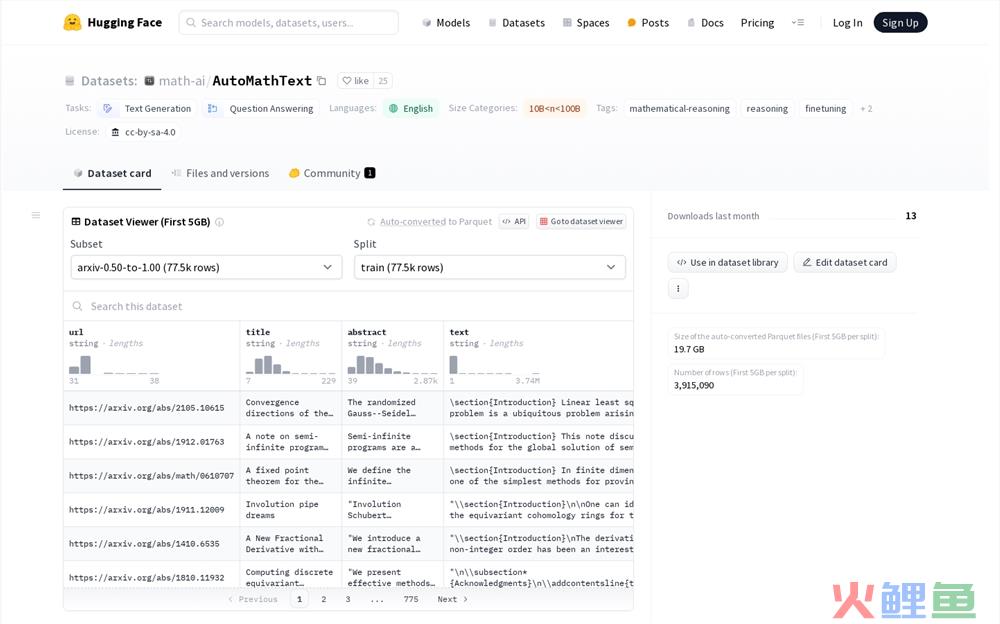Select the English language tag

(x=411, y=108)
